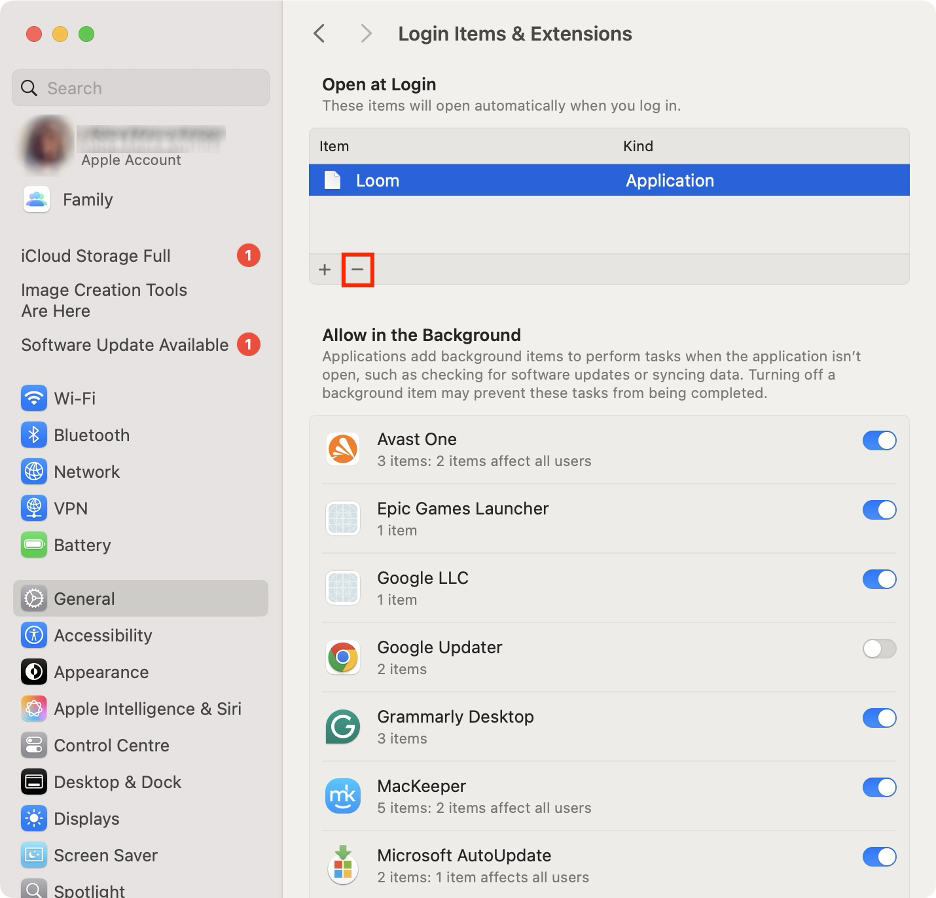Navigate back with the left chevron arrow
936x898 pixels.
(x=319, y=33)
